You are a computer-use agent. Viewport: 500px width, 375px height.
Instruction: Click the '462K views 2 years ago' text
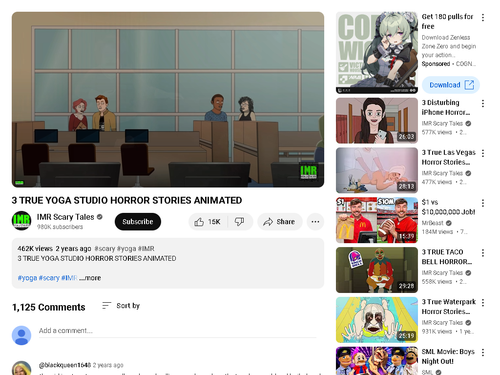point(54,249)
